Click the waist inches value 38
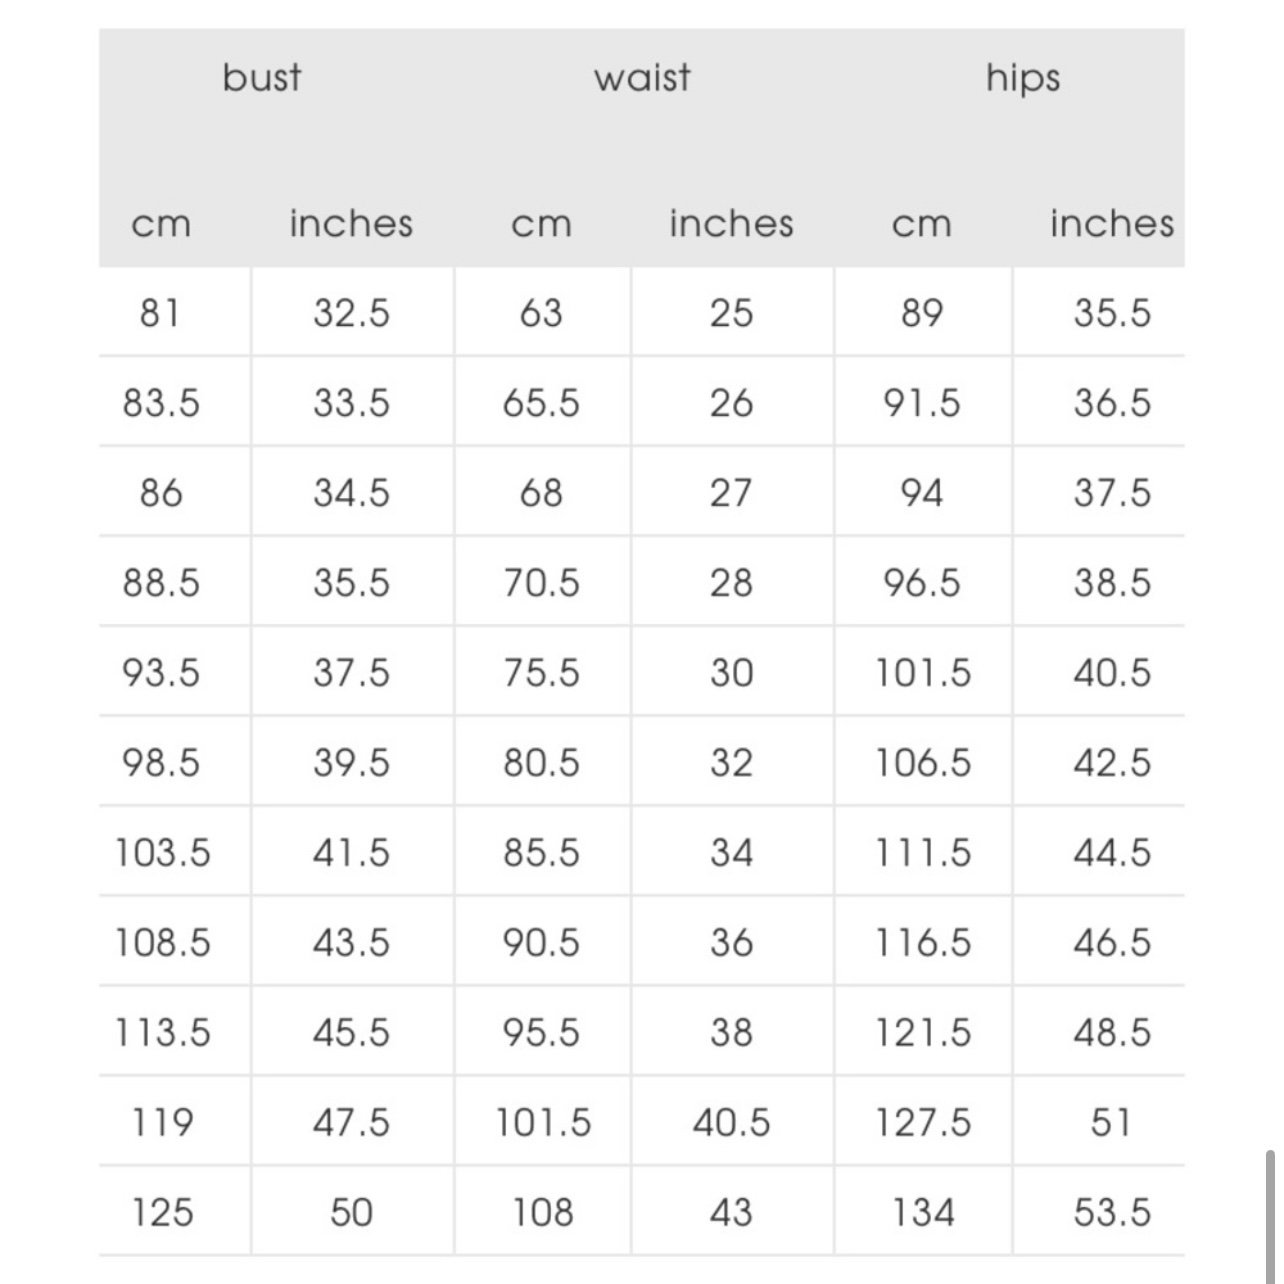The image size is (1284, 1284). 731,1032
